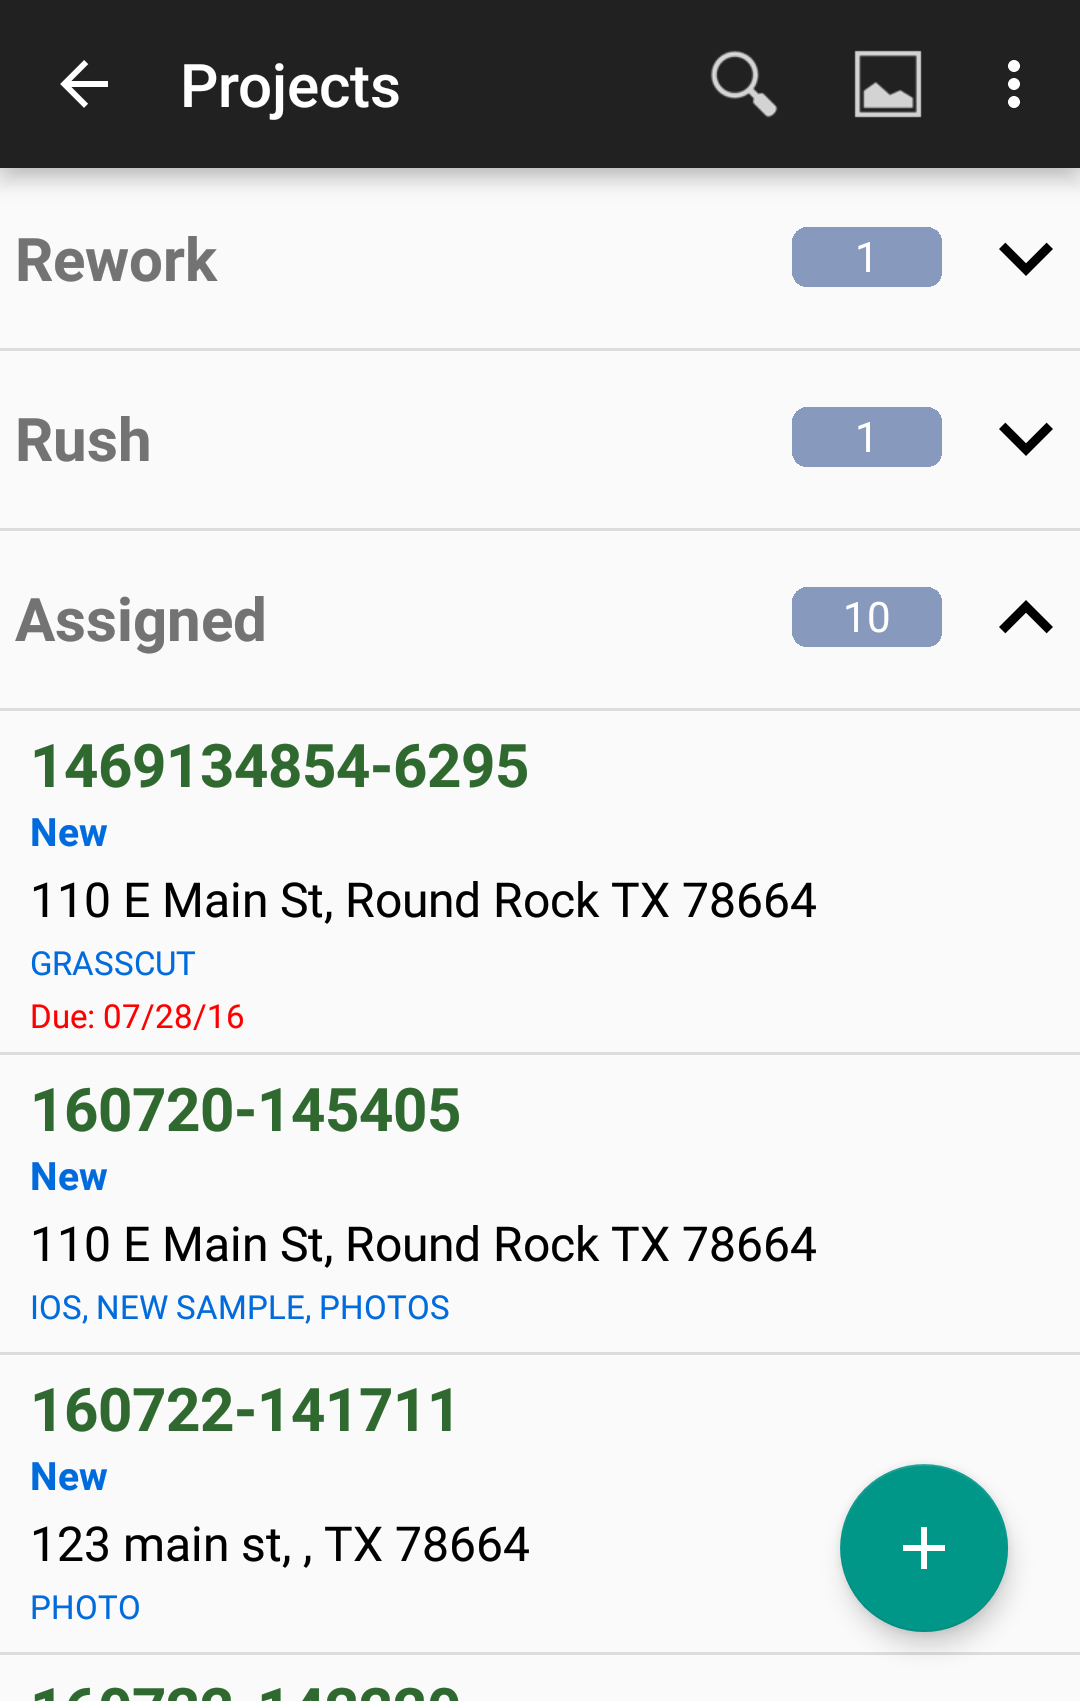Collapse the Assigned section chevron
Viewport: 1080px width, 1701px height.
[x=1026, y=618]
